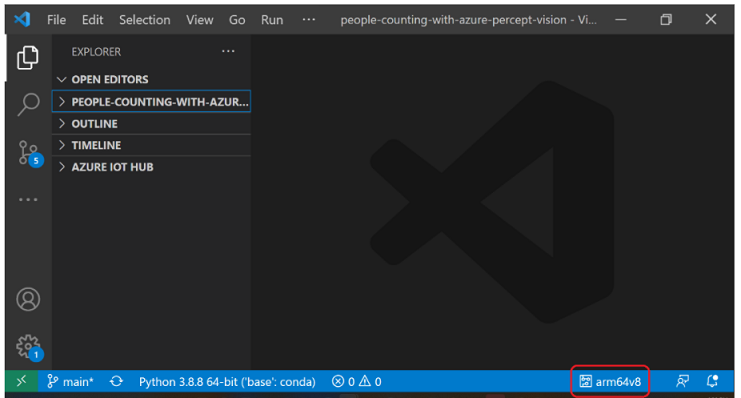Expand the Timeline section
741x398 pixels.
(x=151, y=145)
